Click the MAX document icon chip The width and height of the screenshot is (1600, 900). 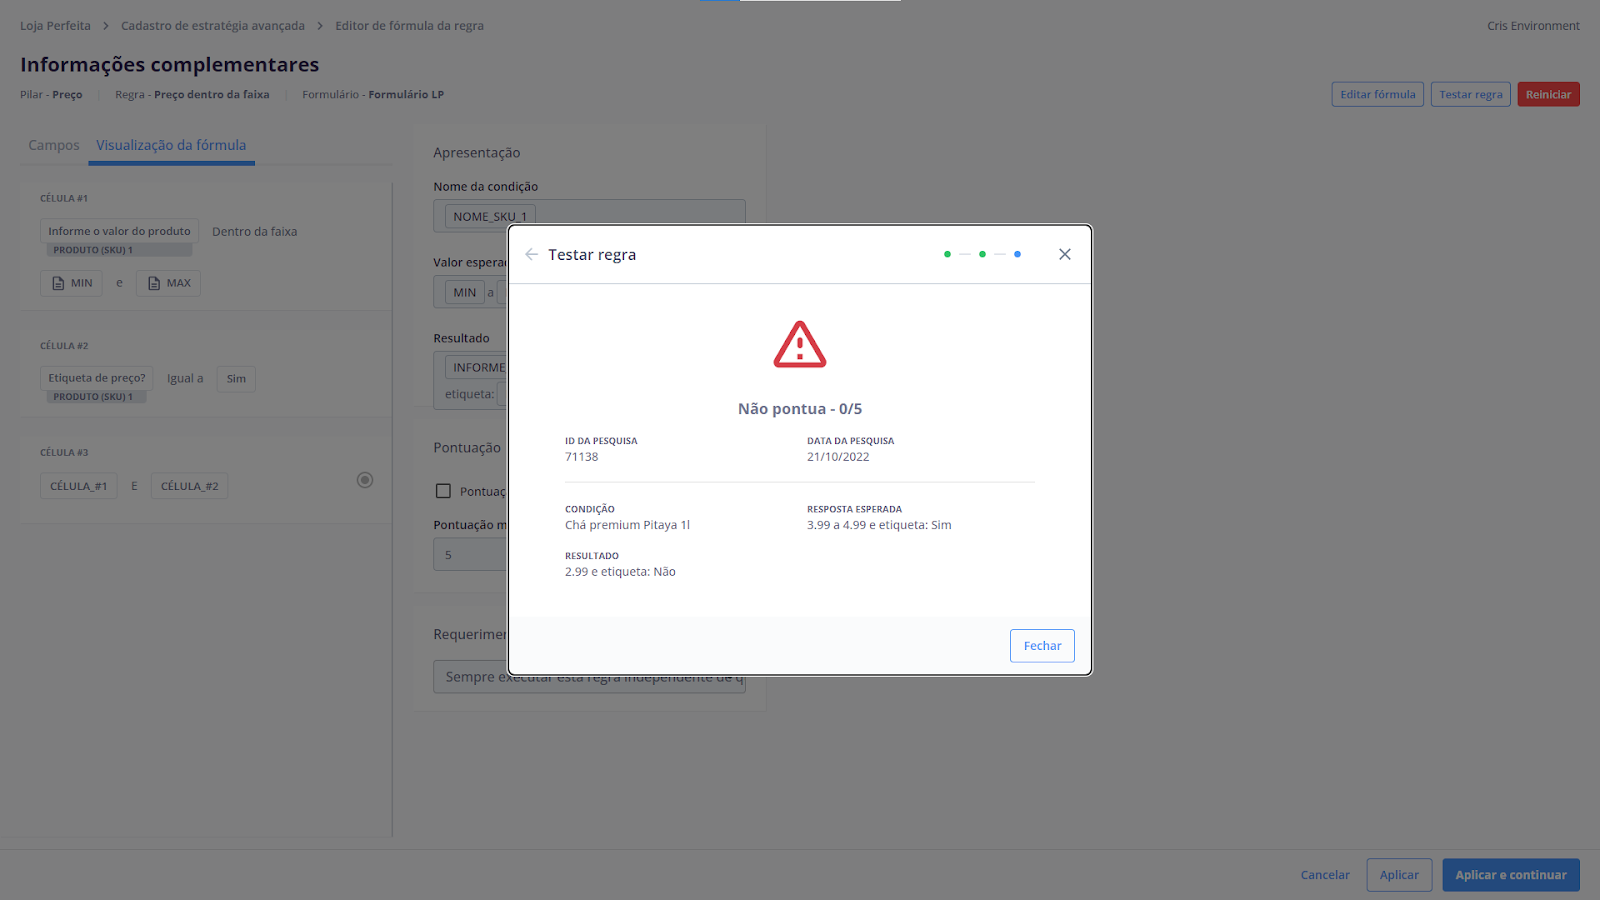click(168, 283)
